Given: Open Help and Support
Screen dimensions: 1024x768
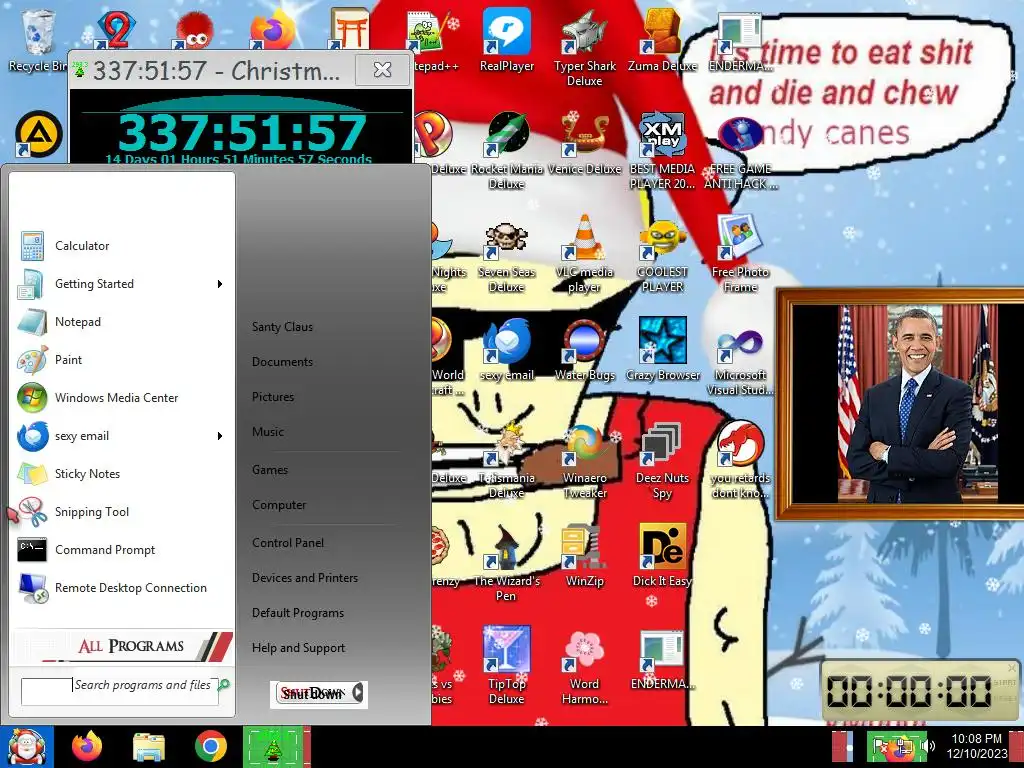Looking at the screenshot, I should pyautogui.click(x=298, y=648).
